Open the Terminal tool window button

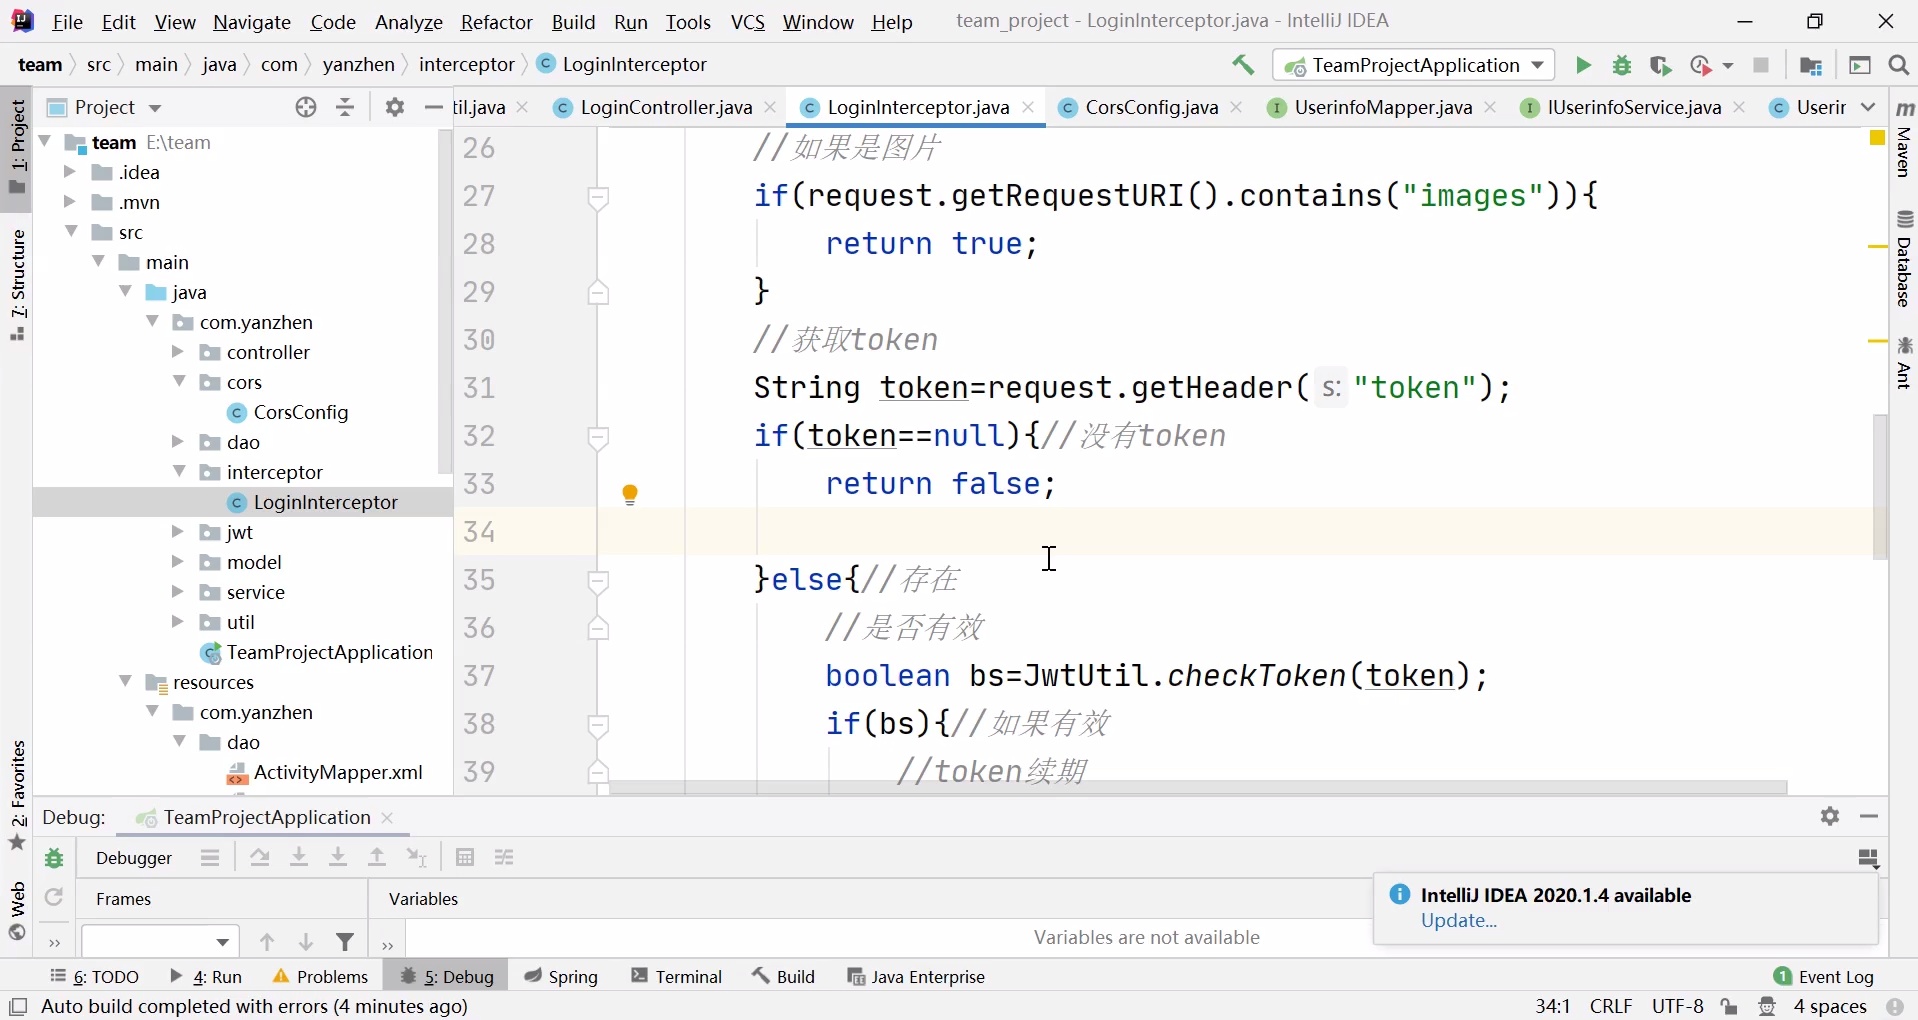click(677, 976)
